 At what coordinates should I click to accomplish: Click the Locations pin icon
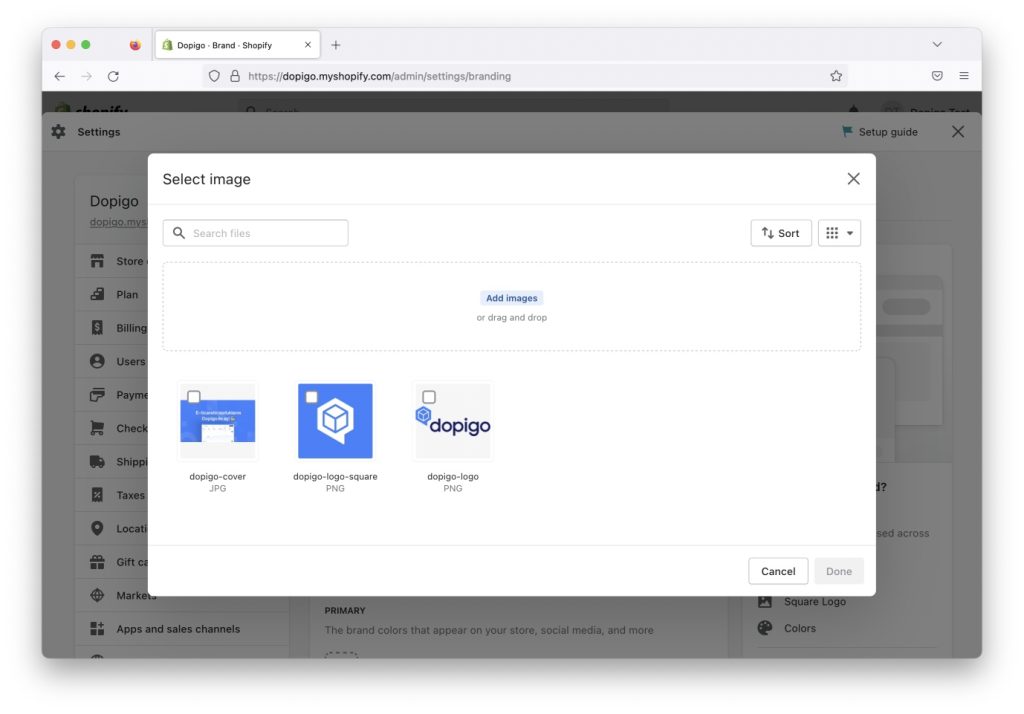pos(97,528)
